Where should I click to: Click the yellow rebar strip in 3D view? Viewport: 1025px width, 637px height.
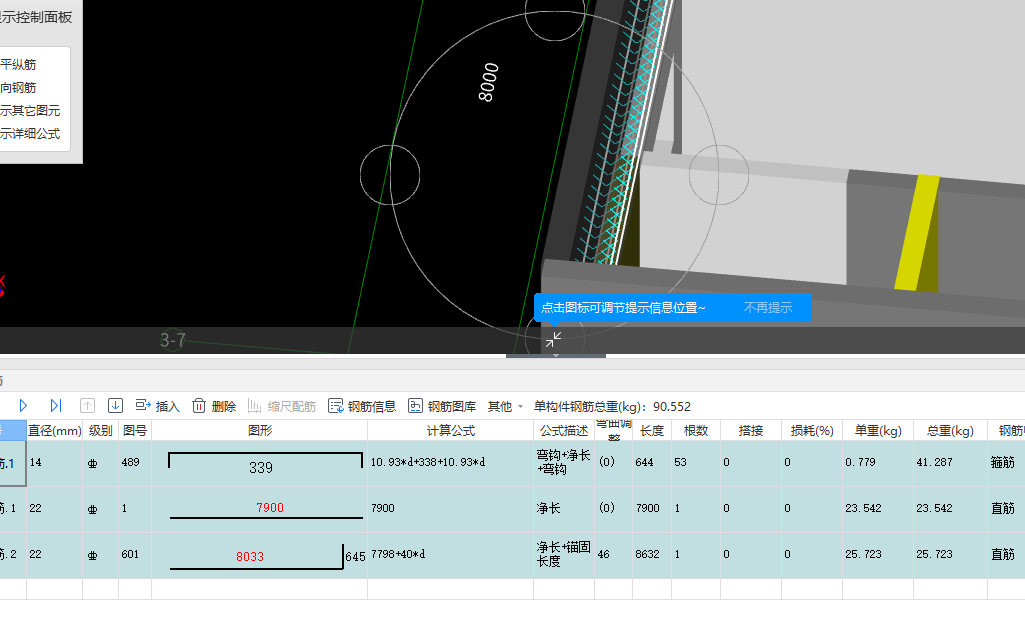pos(916,232)
